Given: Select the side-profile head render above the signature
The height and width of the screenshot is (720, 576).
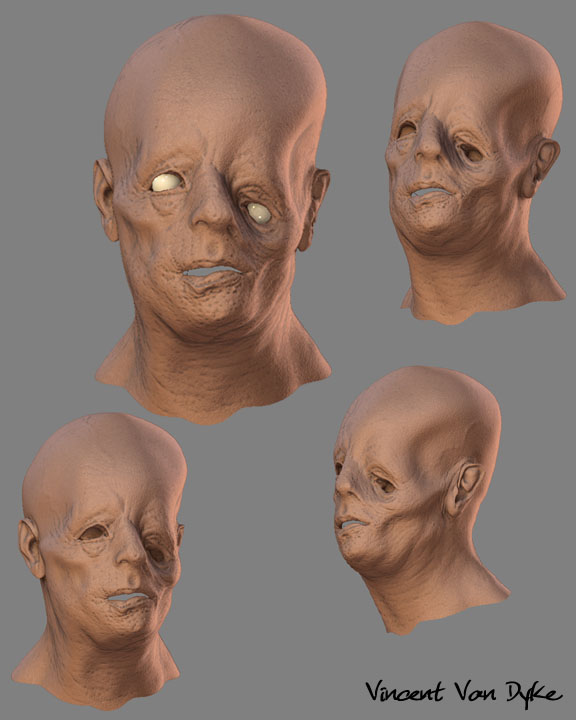Looking at the screenshot, I should pos(422,501).
